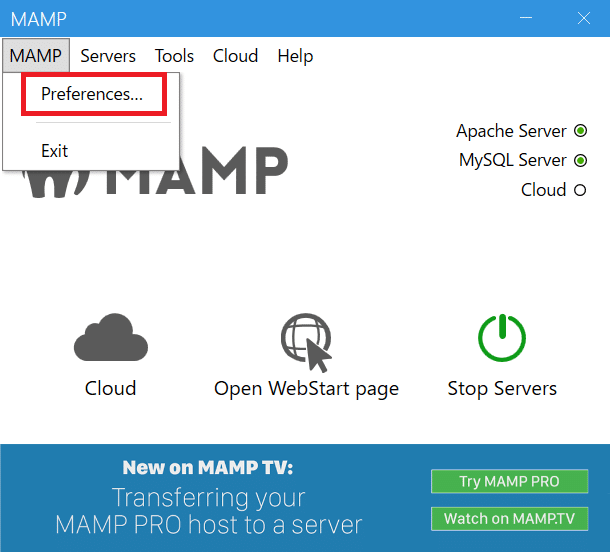The width and height of the screenshot is (610, 552).
Task: Click the Try MAMP PRO button
Action: 509,481
